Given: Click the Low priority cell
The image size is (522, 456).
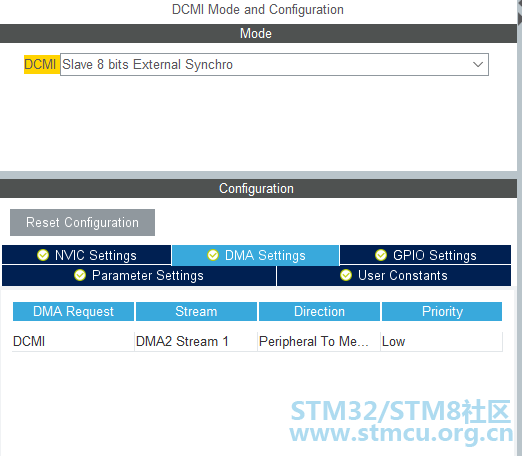Looking at the screenshot, I should pyautogui.click(x=441, y=341).
